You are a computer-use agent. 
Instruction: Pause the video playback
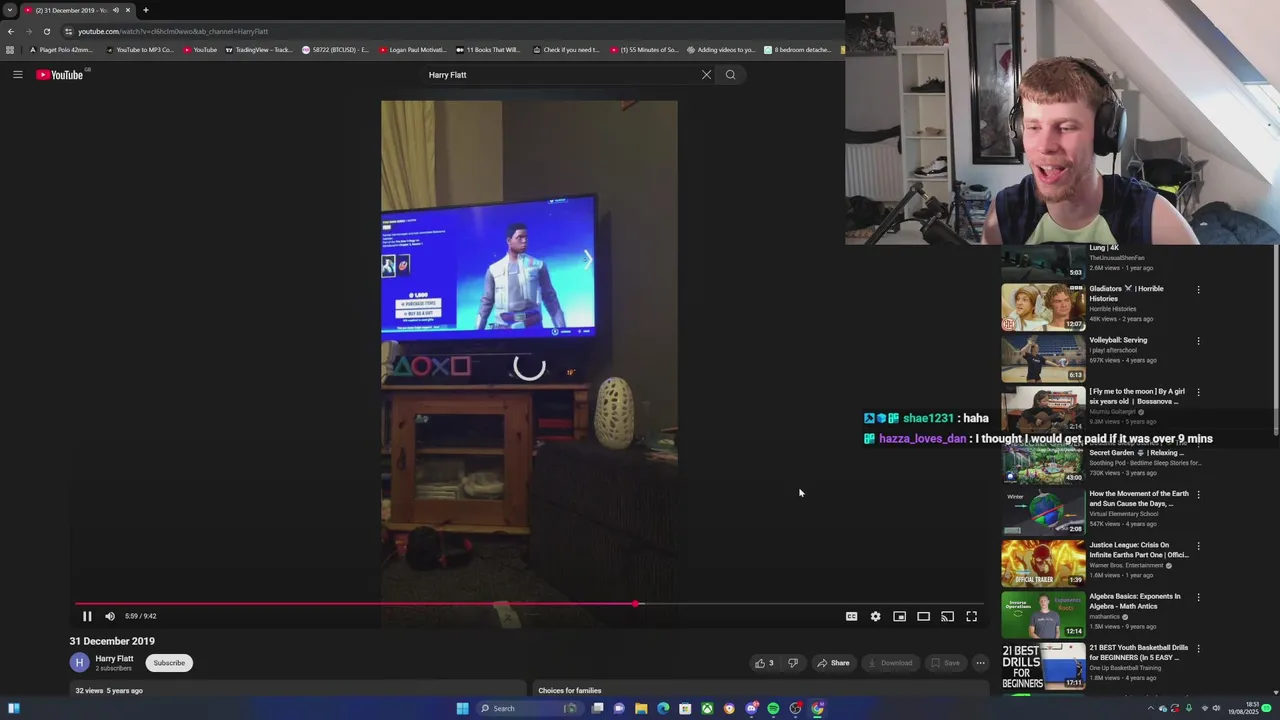[x=87, y=616]
